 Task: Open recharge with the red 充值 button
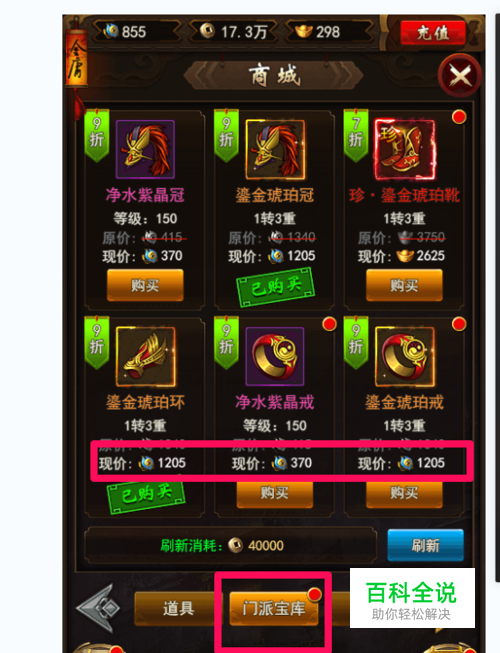pyautogui.click(x=433, y=32)
